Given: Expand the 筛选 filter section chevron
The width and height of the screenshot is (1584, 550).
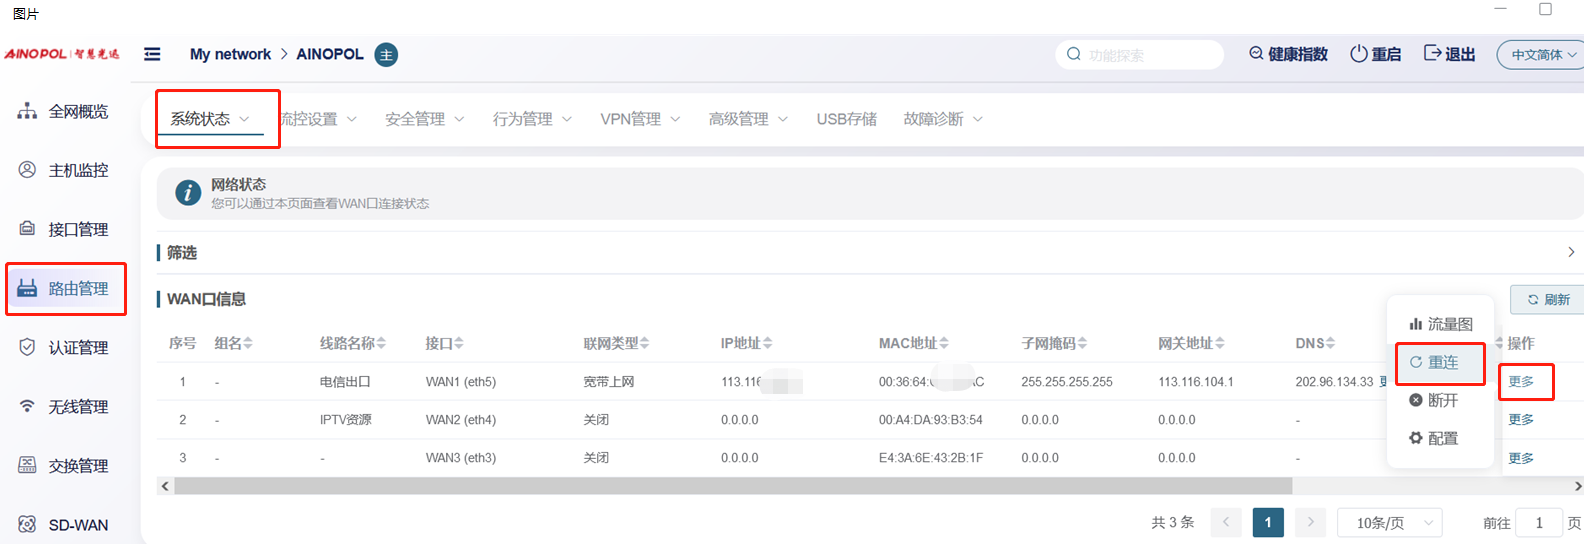Looking at the screenshot, I should click(1570, 252).
